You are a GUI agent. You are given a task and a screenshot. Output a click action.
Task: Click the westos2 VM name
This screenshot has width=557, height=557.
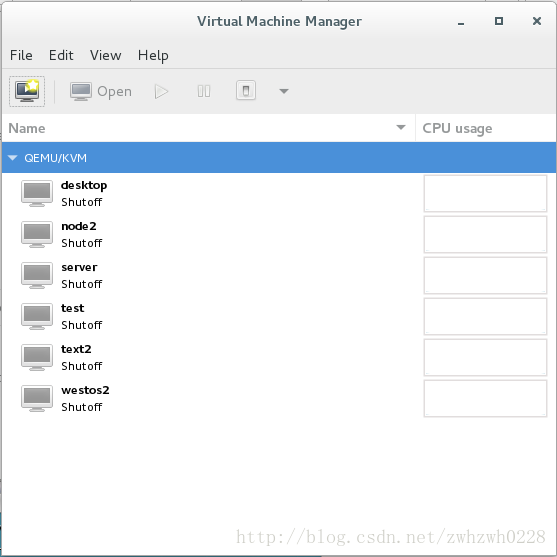[85, 390]
